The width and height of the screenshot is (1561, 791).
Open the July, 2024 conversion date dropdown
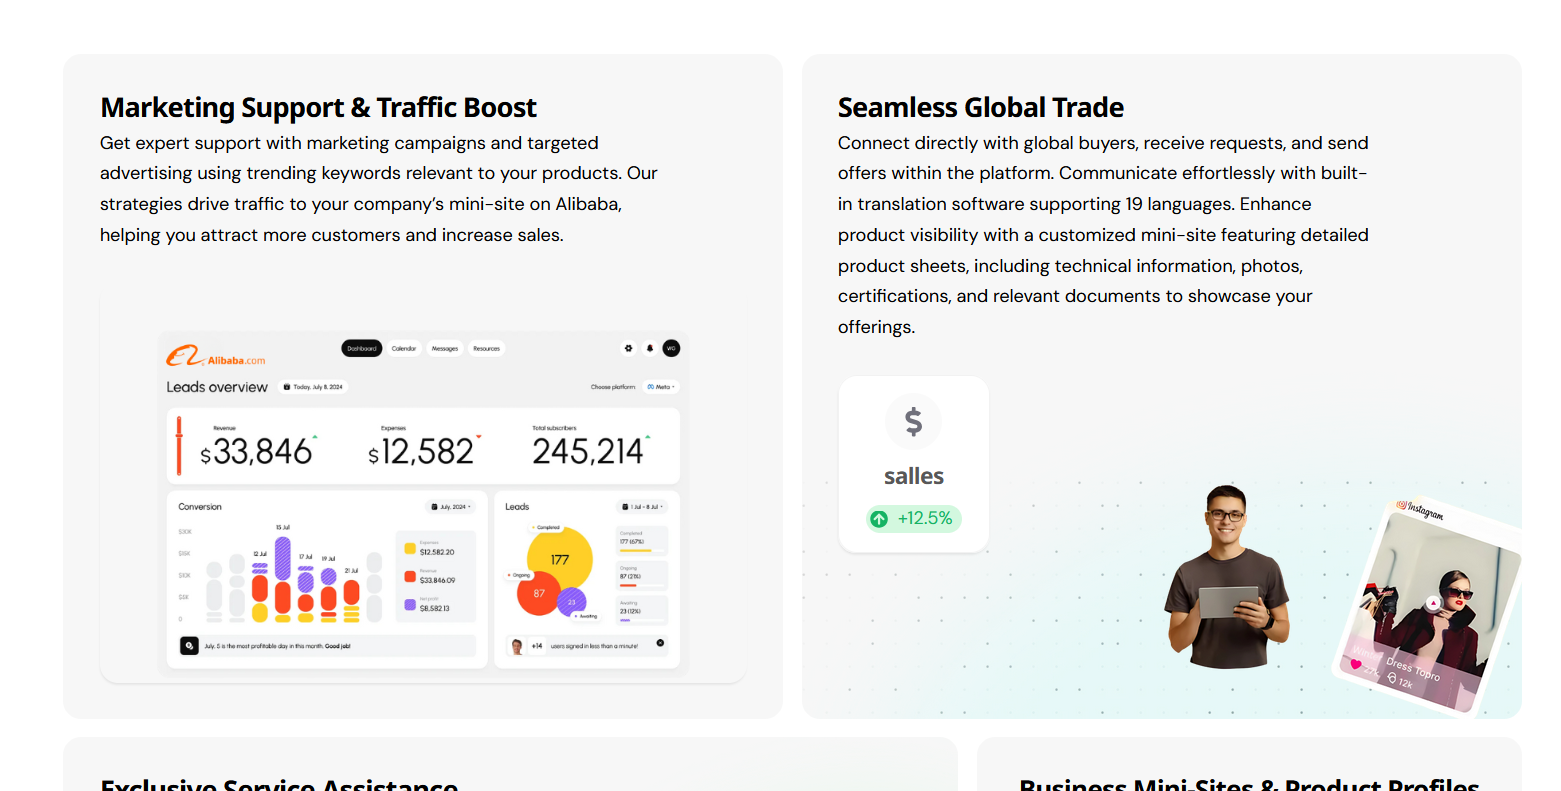[x=450, y=507]
